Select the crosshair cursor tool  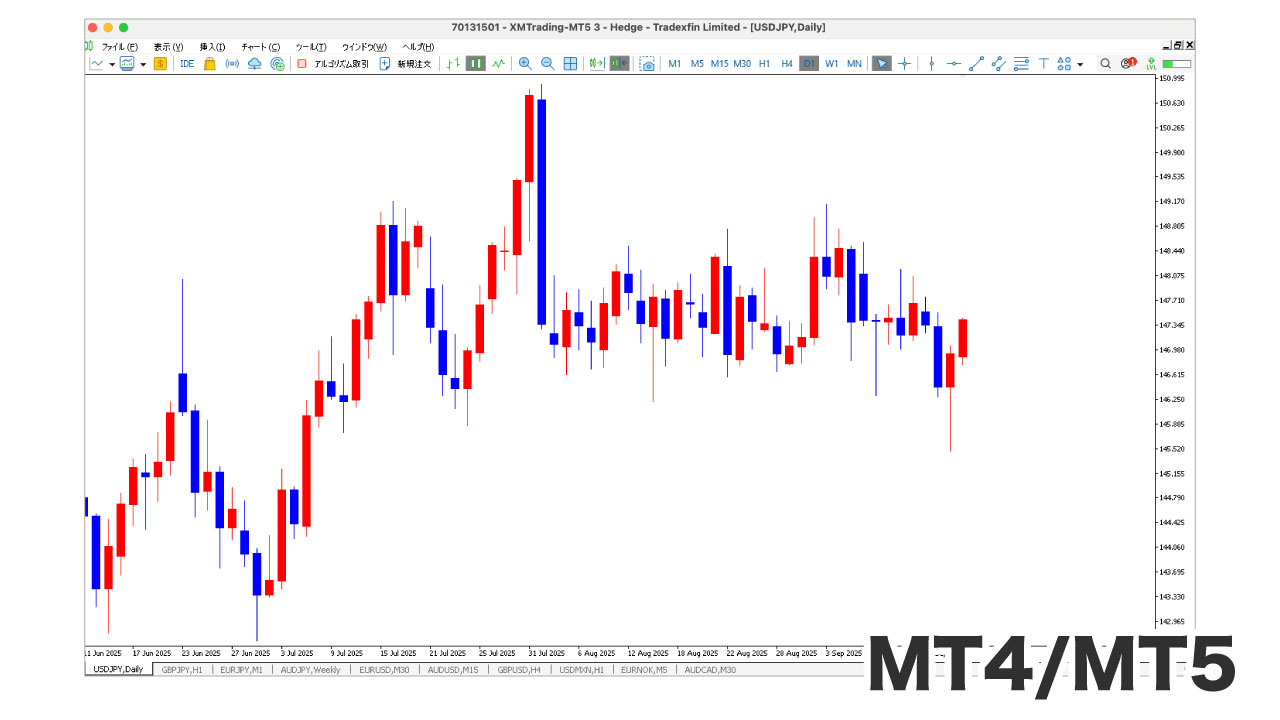point(904,64)
